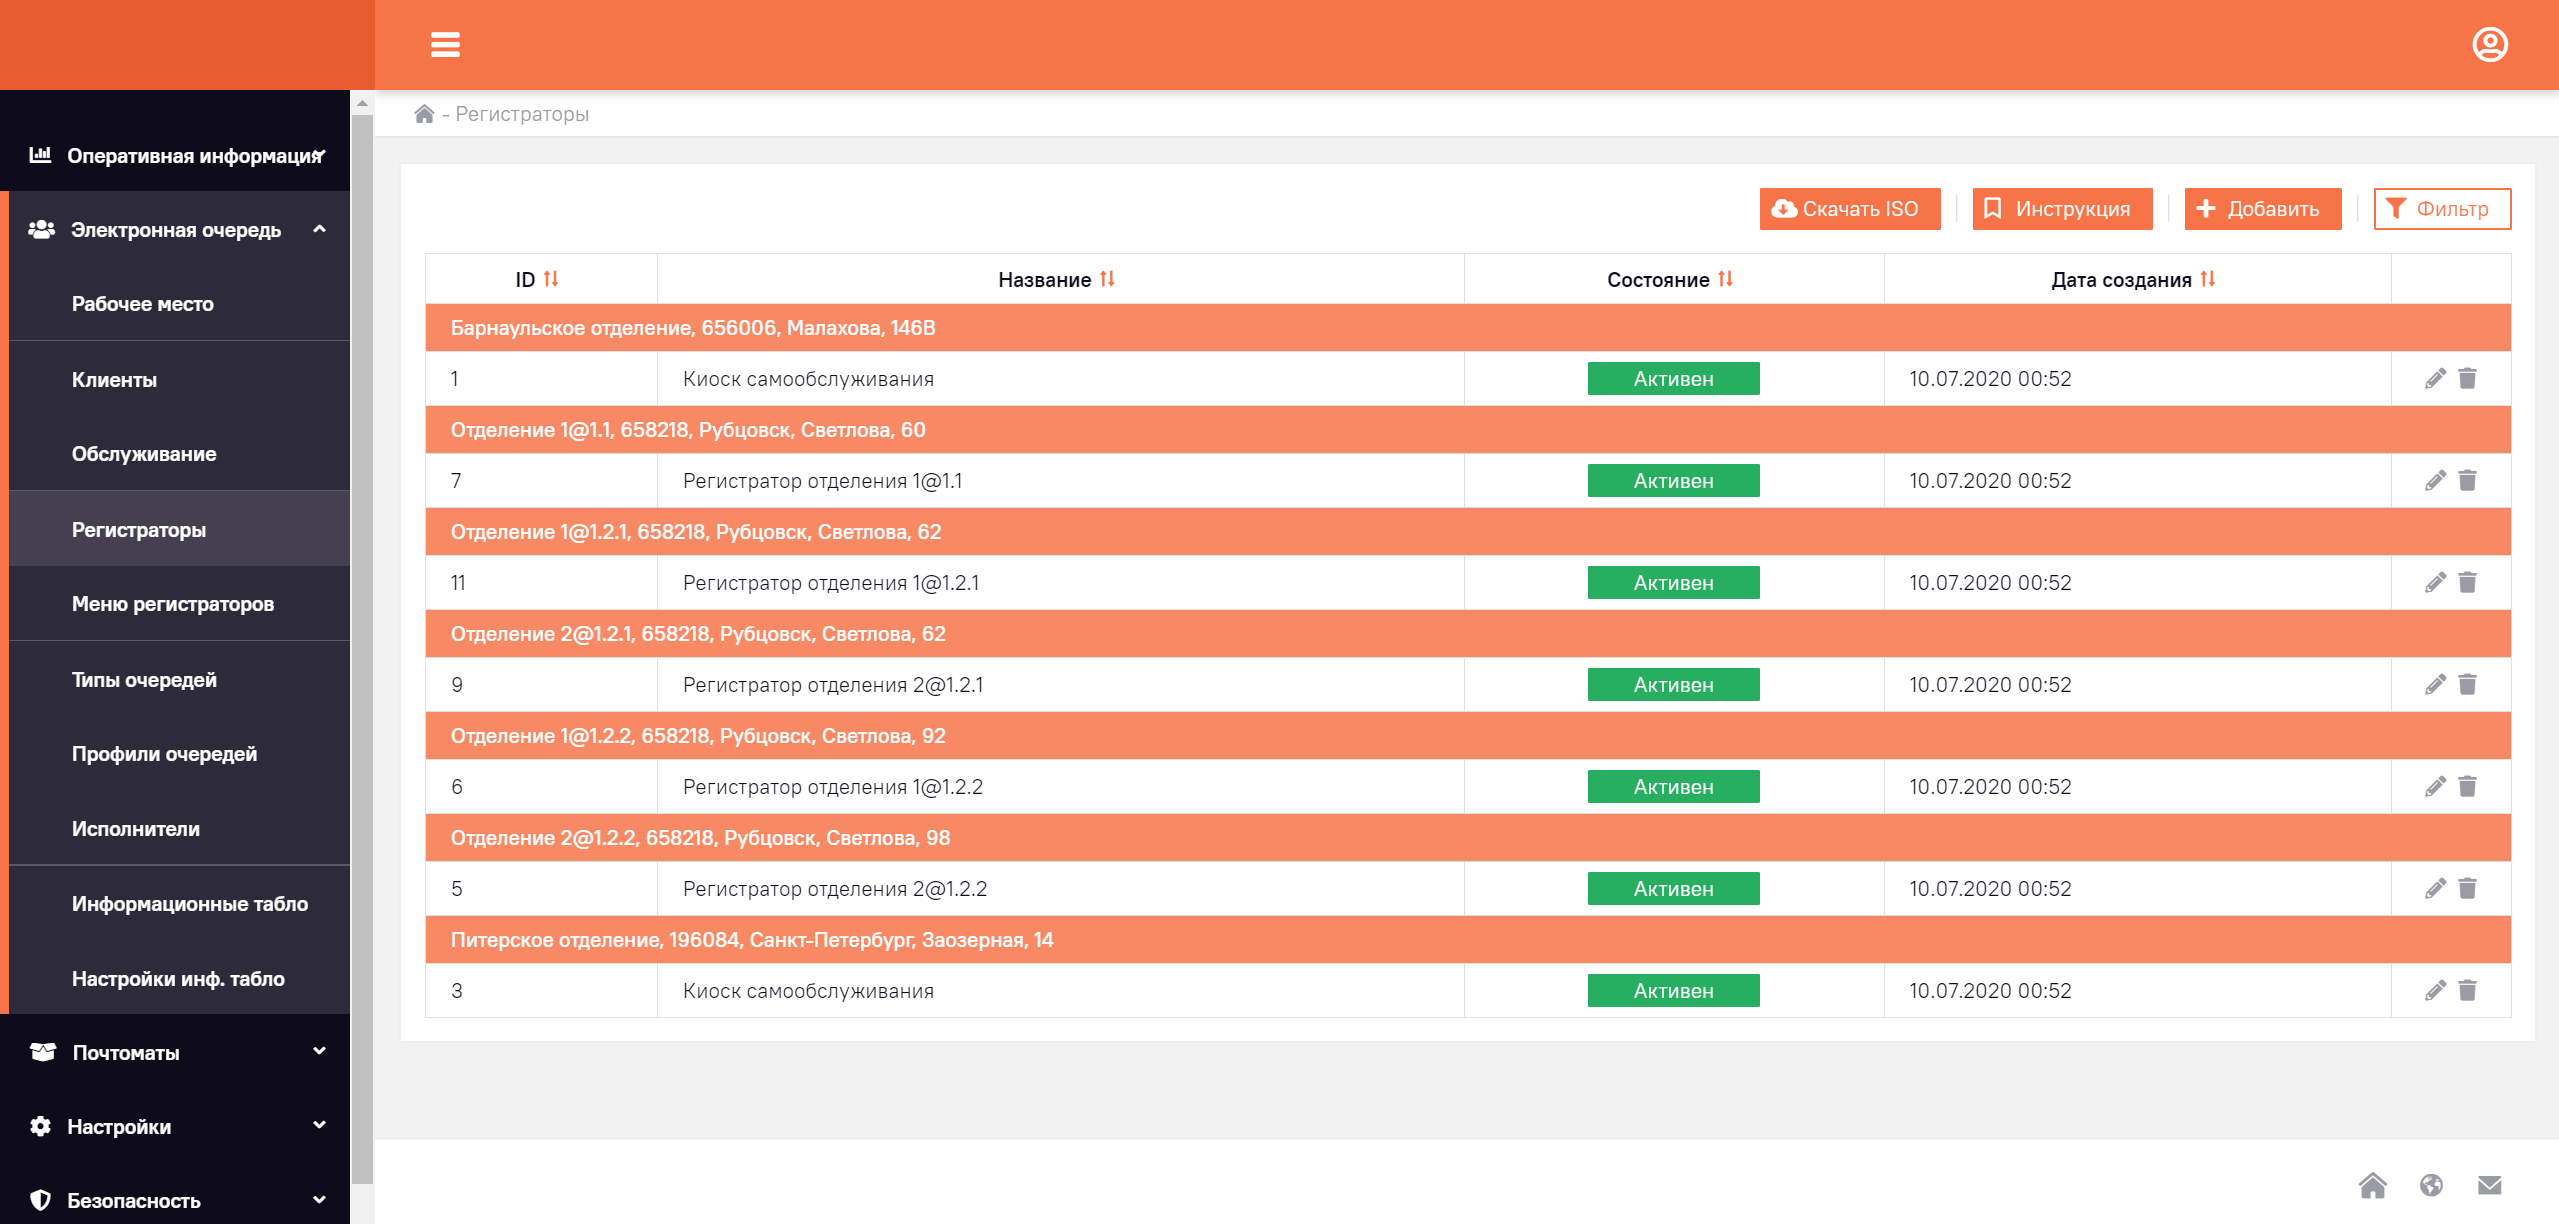This screenshot has width=2559, height=1224.
Task: Click Активен status of row 11
Action: click(1673, 583)
